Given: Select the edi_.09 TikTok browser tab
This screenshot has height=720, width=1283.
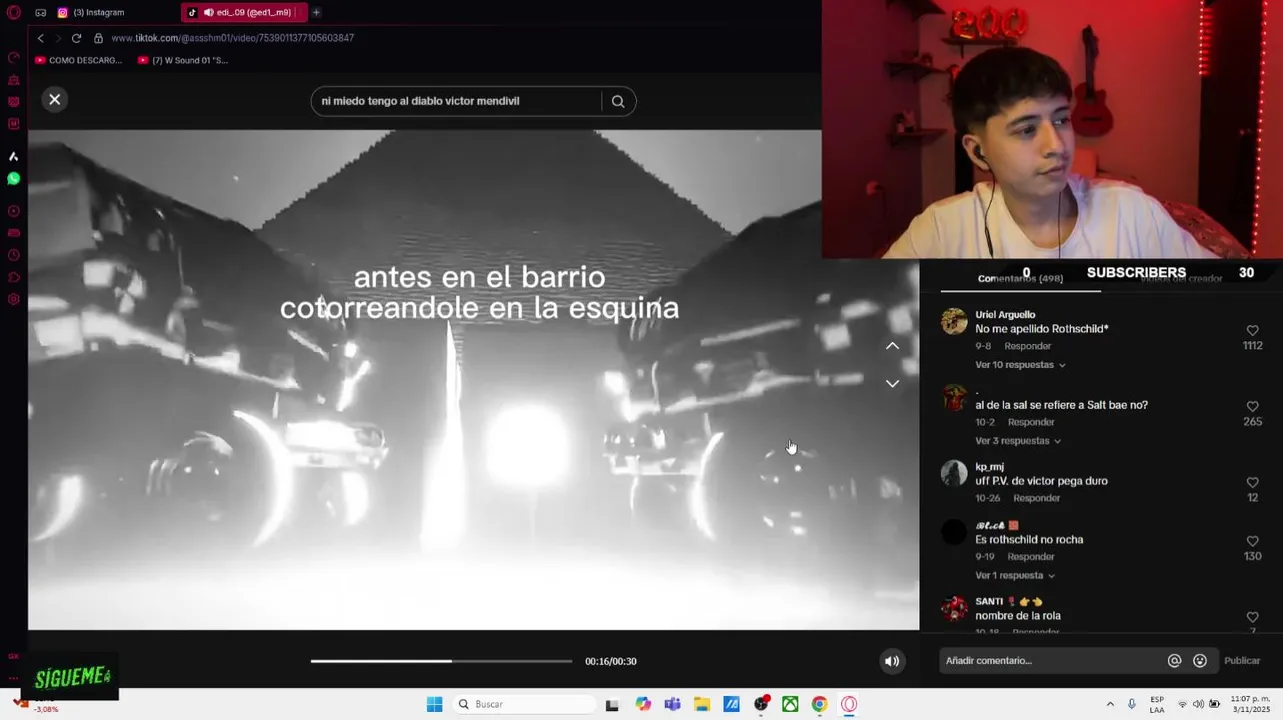Looking at the screenshot, I should [x=243, y=12].
